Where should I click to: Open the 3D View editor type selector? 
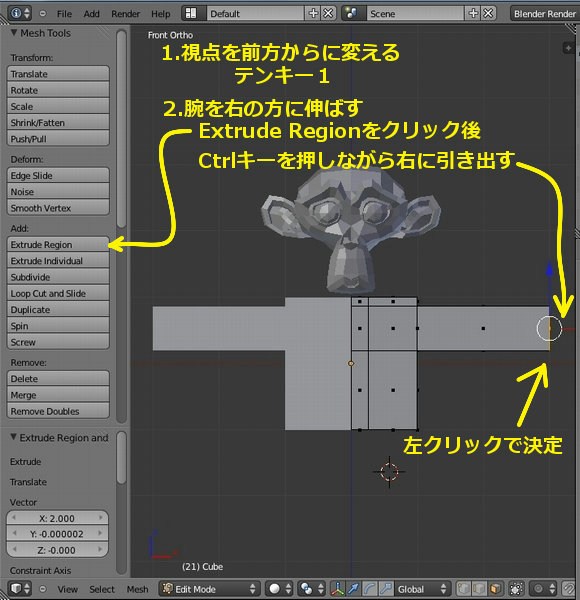point(20,589)
